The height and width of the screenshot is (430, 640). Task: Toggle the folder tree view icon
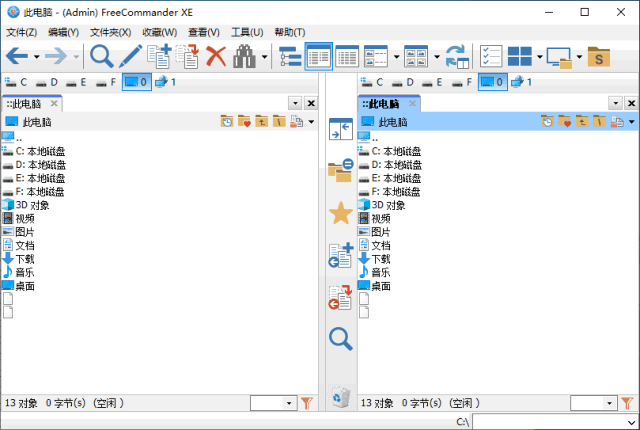click(x=290, y=56)
